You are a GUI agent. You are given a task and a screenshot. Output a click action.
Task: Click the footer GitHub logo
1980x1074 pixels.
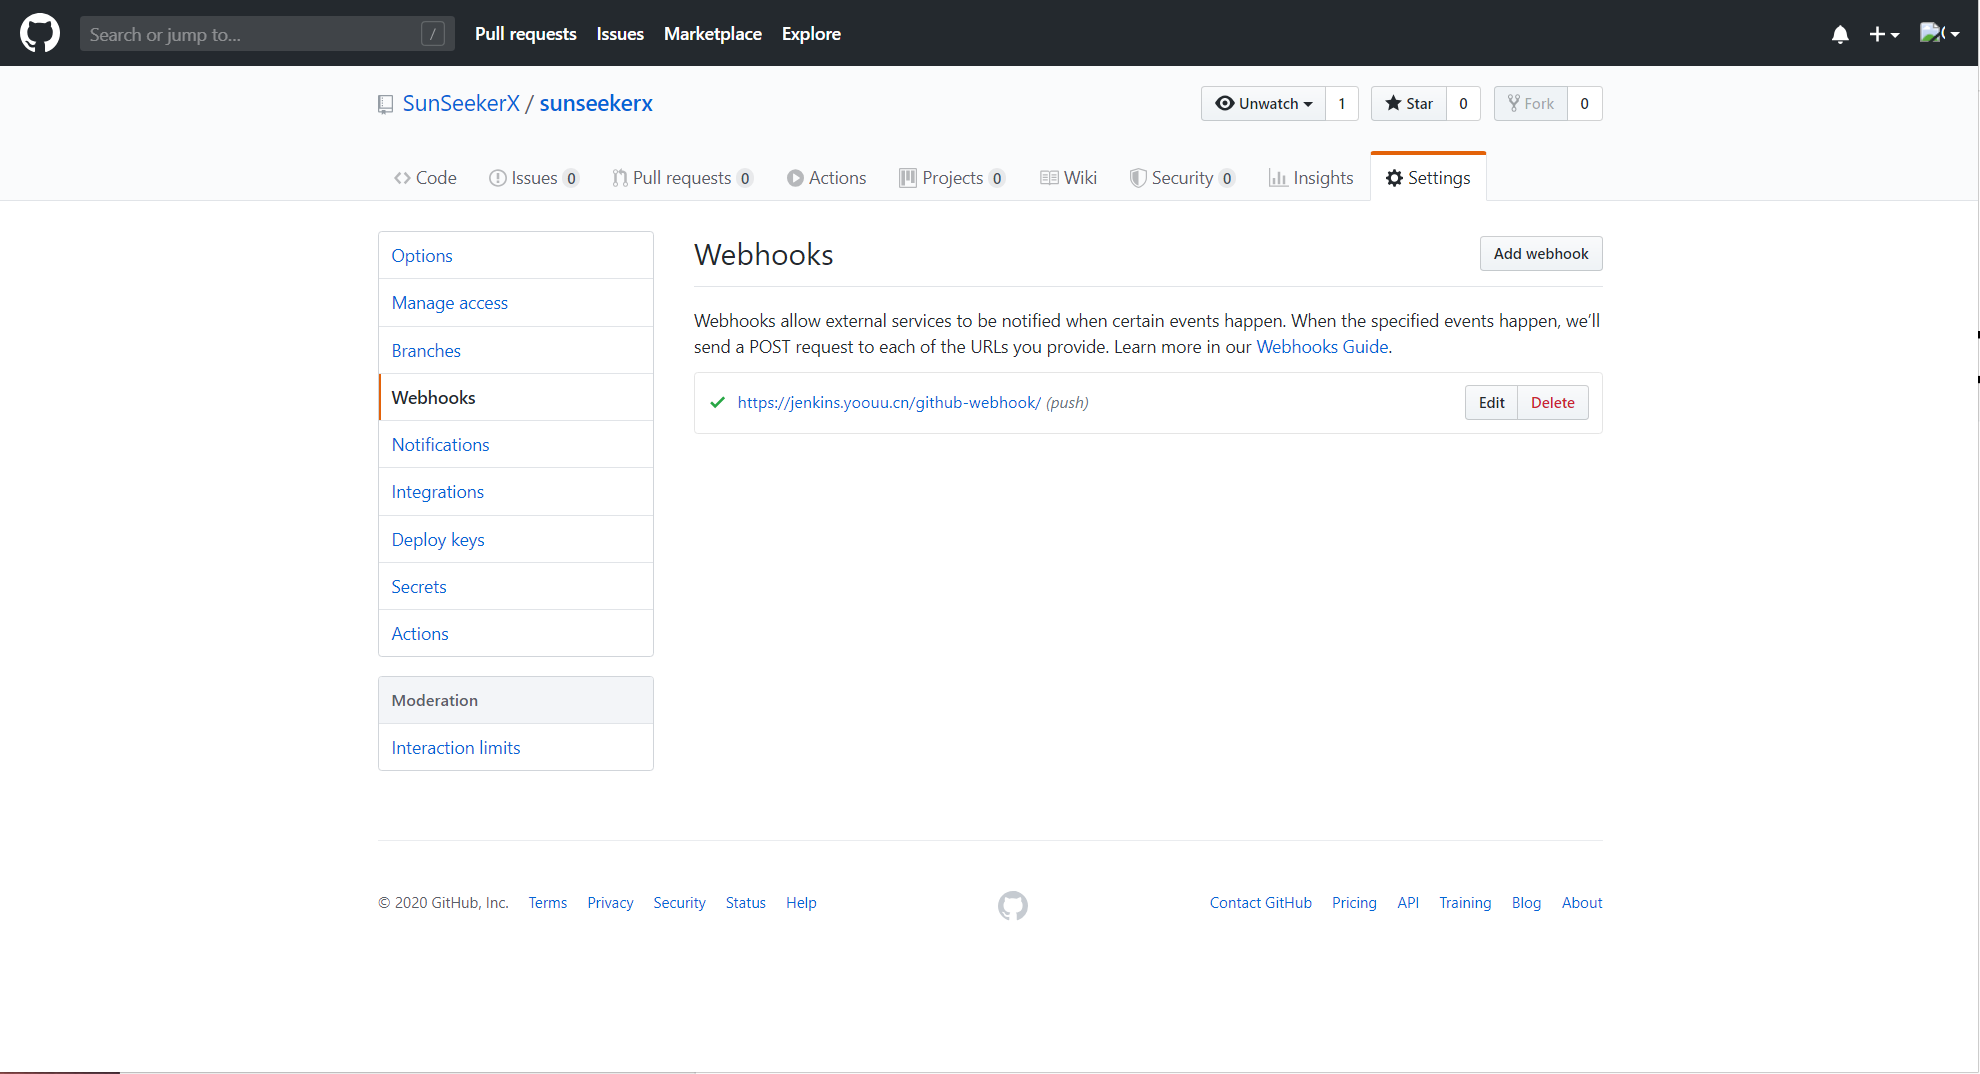point(1012,905)
